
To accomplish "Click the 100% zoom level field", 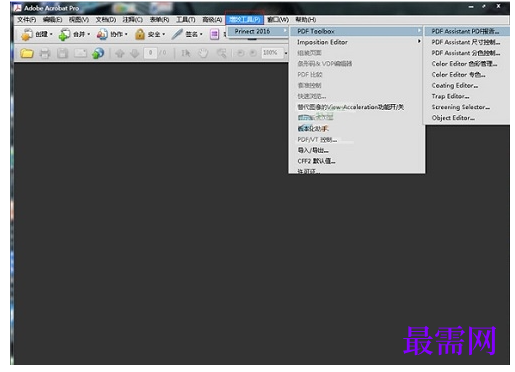I will pos(272,53).
